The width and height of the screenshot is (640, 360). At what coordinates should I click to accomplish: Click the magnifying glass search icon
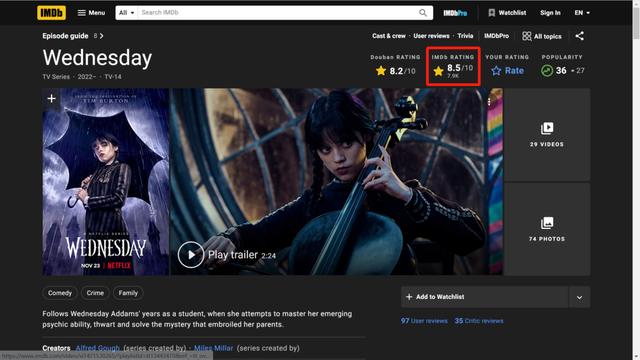click(x=423, y=13)
